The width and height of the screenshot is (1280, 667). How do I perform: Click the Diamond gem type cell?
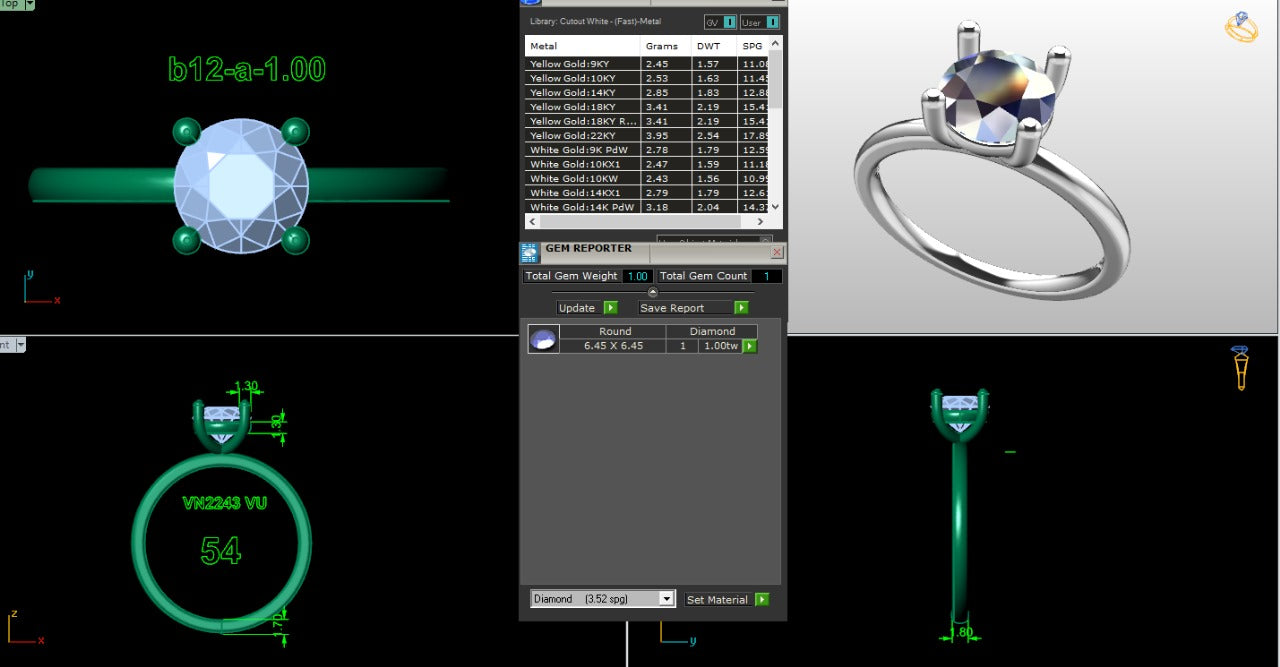tap(712, 331)
